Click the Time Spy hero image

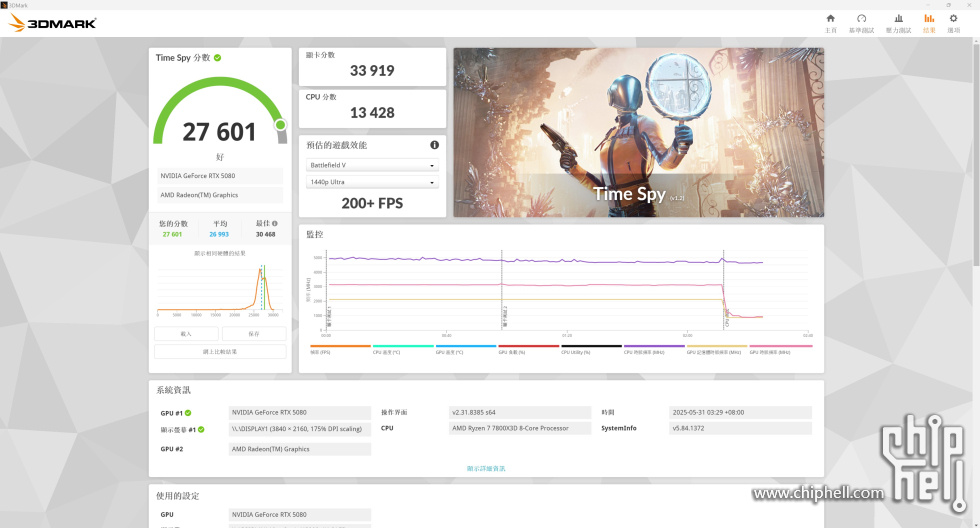[x=639, y=132]
